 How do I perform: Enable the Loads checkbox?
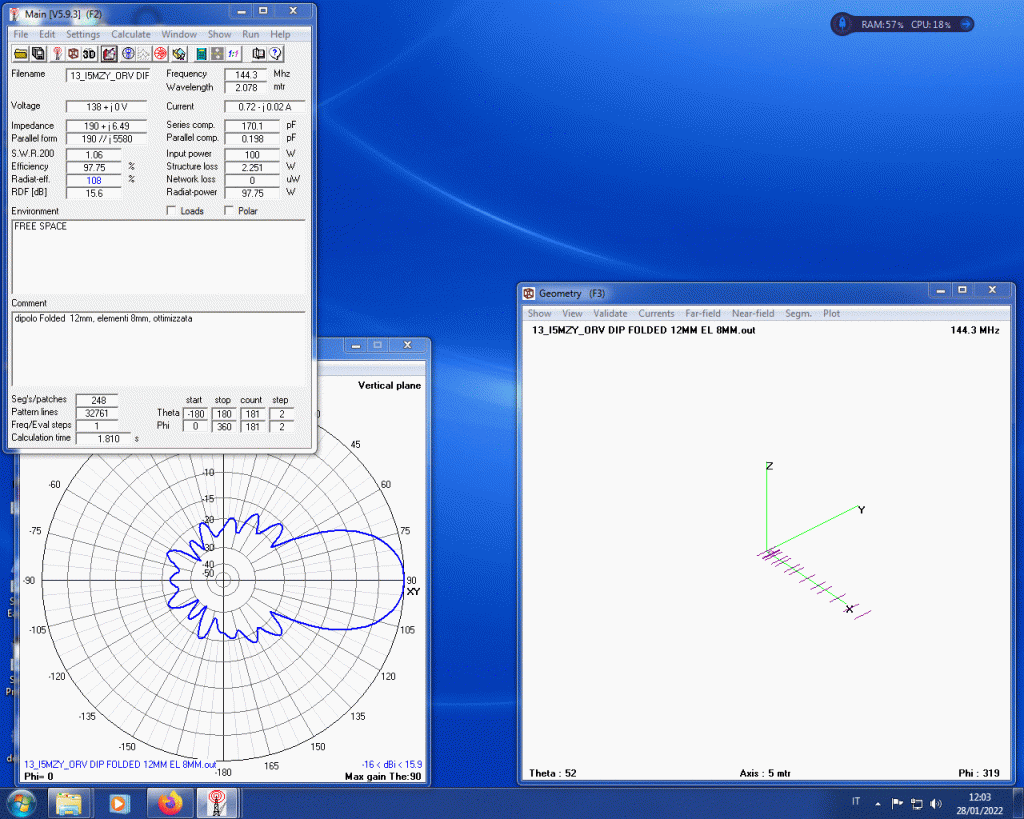170,211
